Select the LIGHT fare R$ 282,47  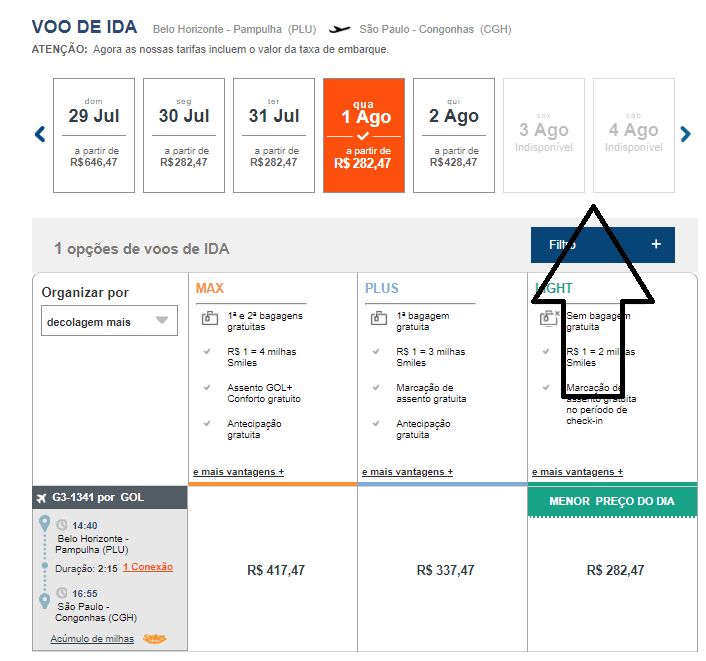coord(615,570)
